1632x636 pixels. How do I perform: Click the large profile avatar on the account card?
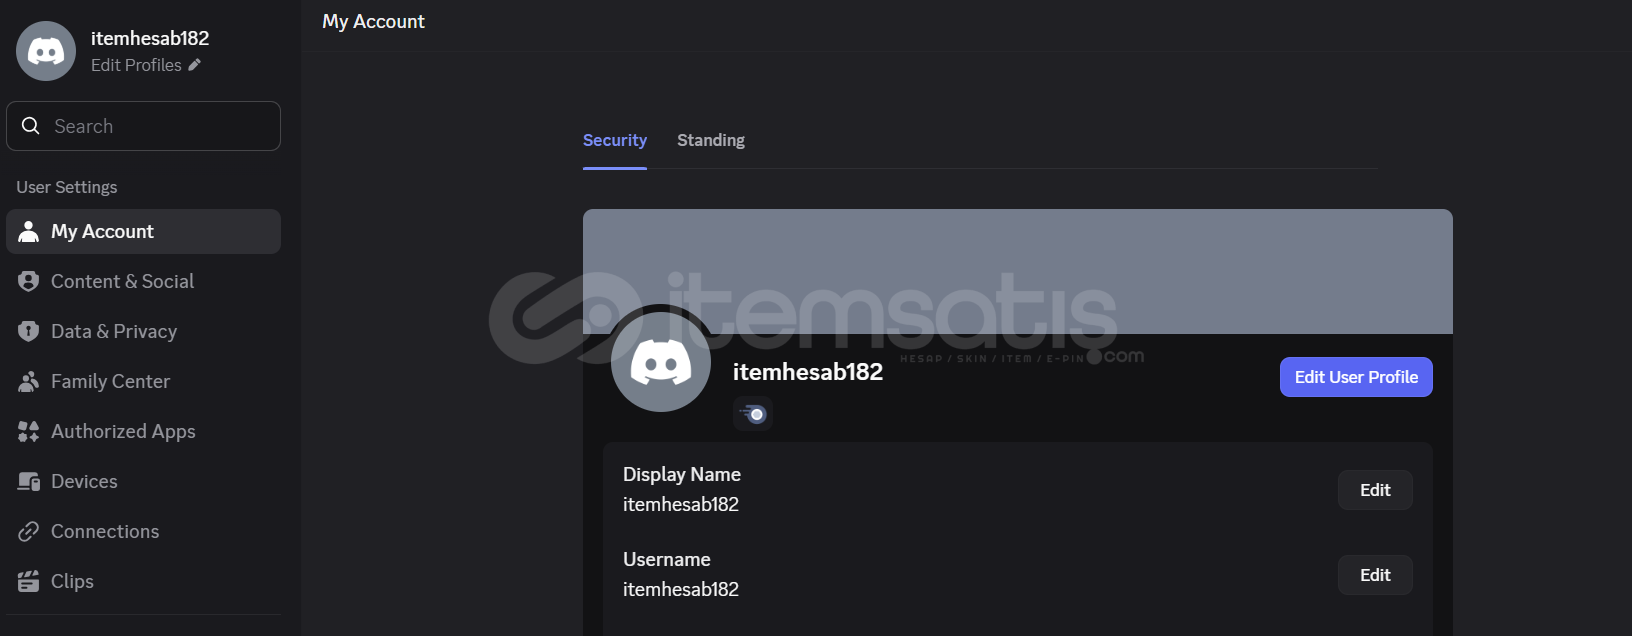click(661, 361)
